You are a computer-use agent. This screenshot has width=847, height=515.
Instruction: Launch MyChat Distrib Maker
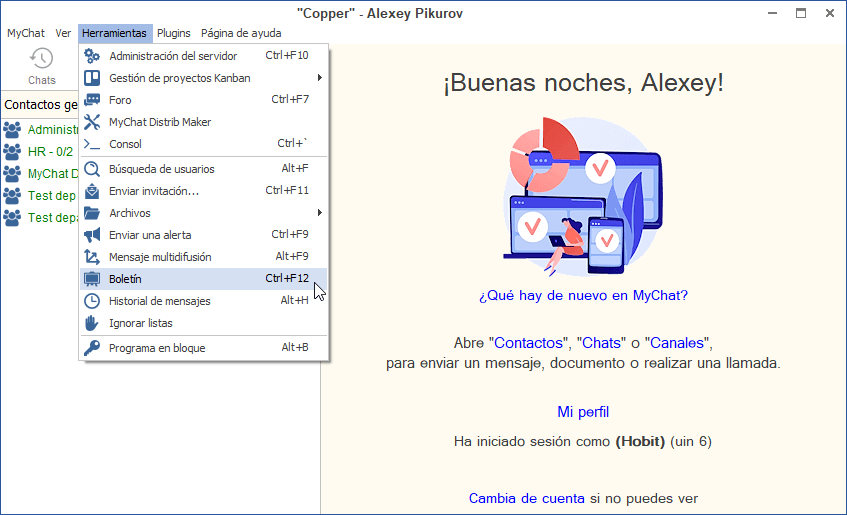click(204, 122)
